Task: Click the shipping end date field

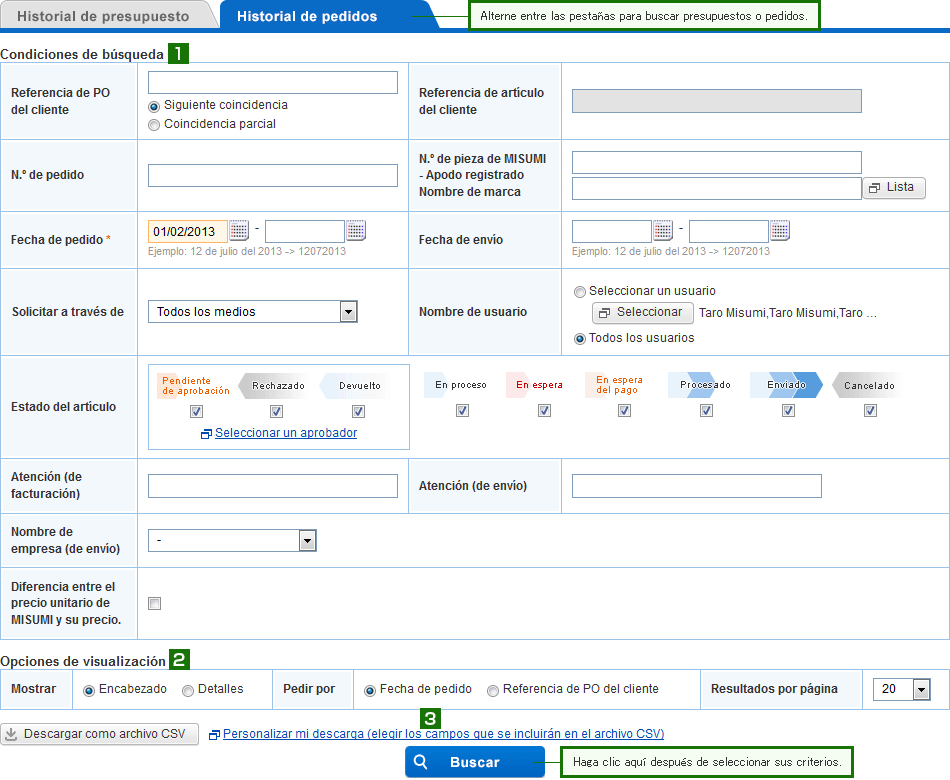Action: 729,231
